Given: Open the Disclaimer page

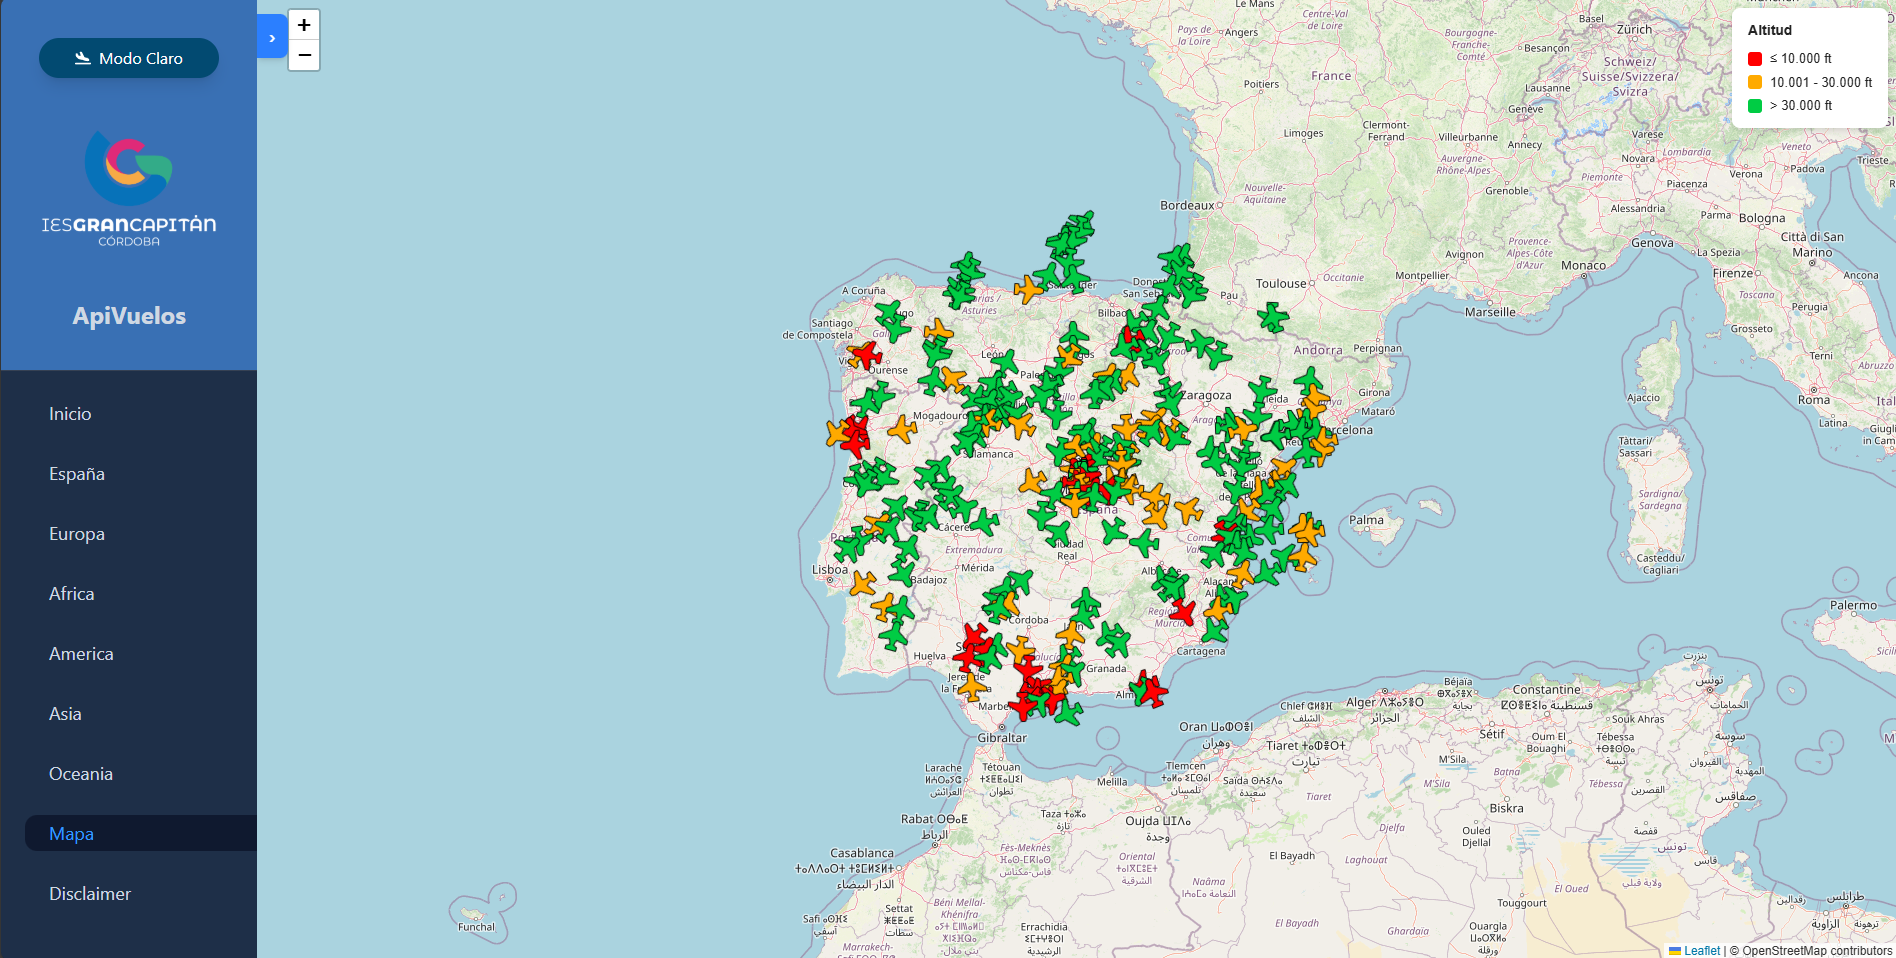Looking at the screenshot, I should tap(90, 894).
